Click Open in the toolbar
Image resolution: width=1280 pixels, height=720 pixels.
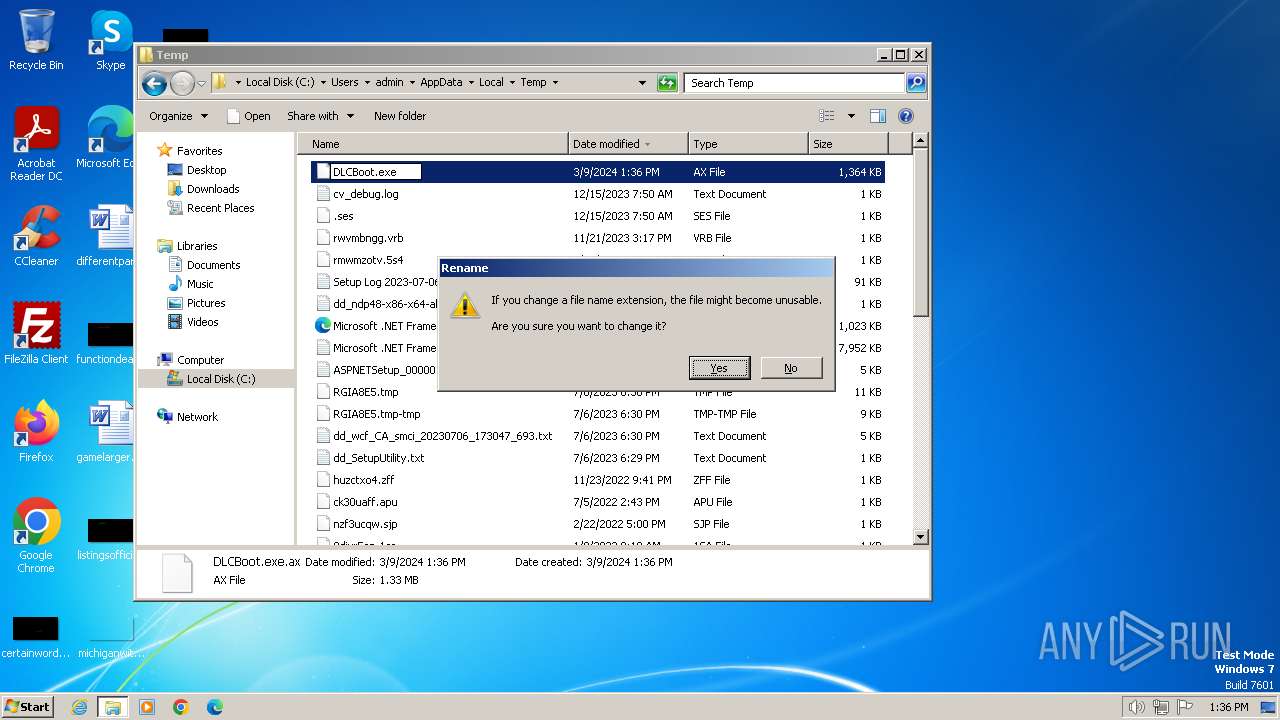click(249, 116)
